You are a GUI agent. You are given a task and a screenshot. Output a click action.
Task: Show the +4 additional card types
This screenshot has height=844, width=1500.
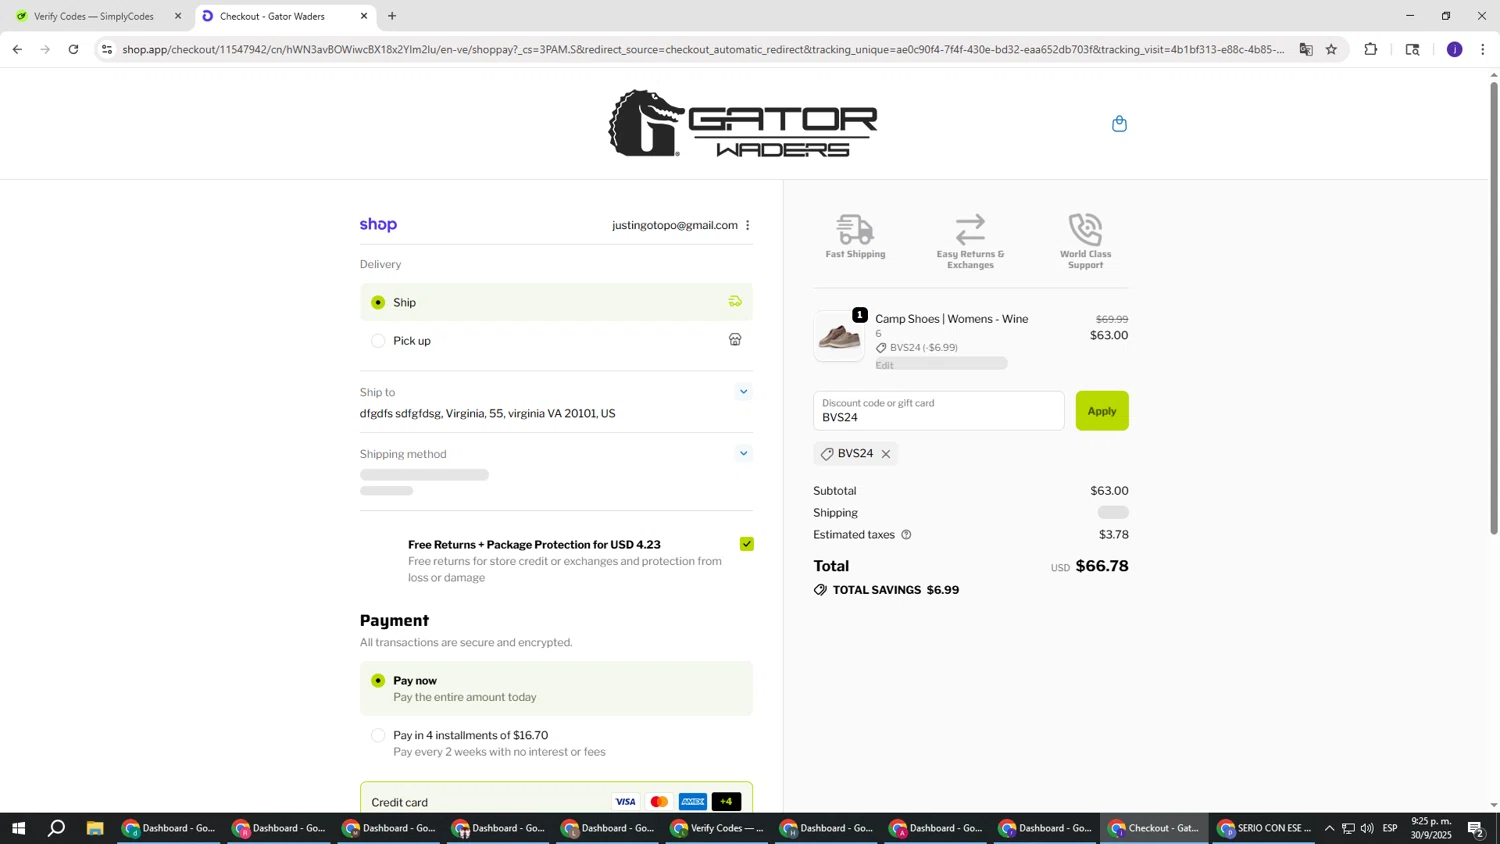pyautogui.click(x=726, y=802)
